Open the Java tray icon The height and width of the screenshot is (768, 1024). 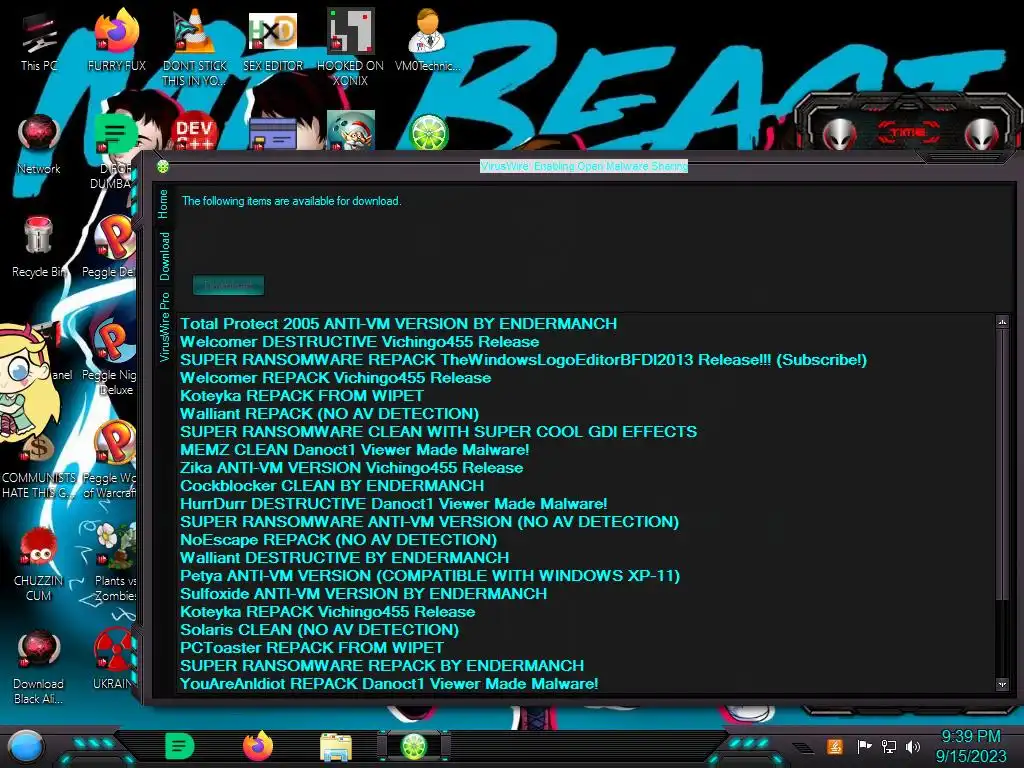[835, 746]
